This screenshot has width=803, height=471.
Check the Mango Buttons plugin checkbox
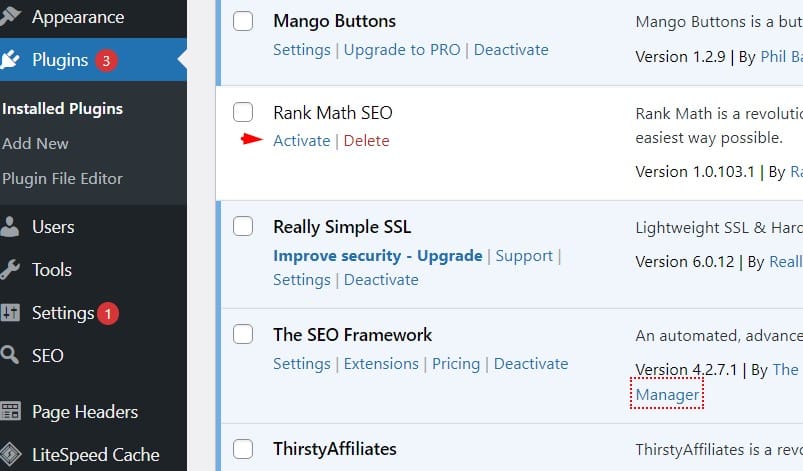(x=243, y=21)
